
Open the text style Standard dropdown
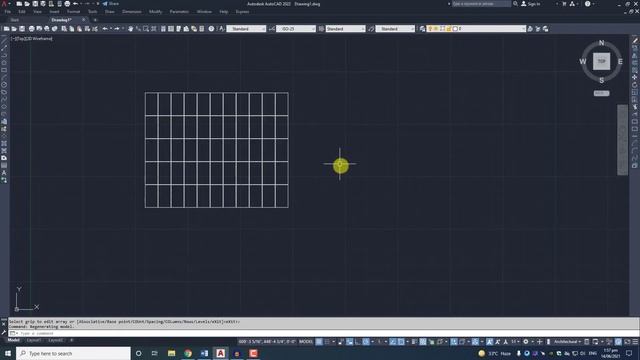click(246, 29)
